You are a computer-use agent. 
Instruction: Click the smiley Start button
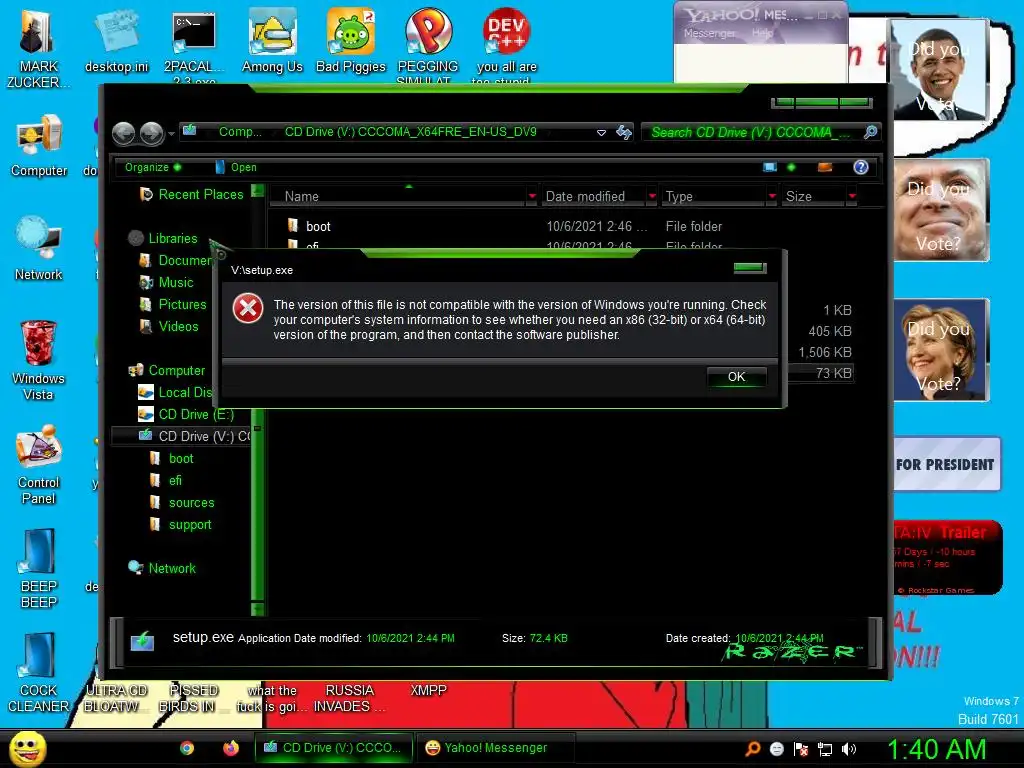coord(27,748)
